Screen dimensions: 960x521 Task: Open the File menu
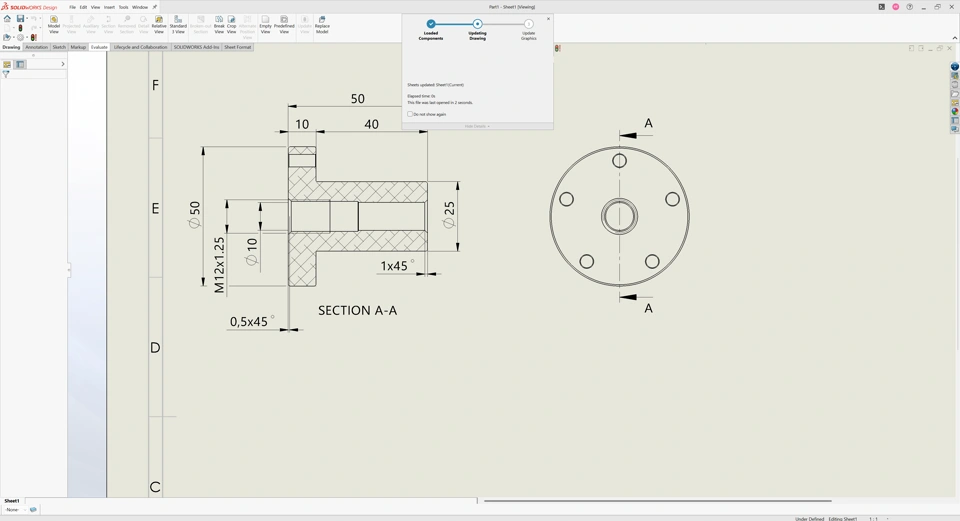(72, 7)
